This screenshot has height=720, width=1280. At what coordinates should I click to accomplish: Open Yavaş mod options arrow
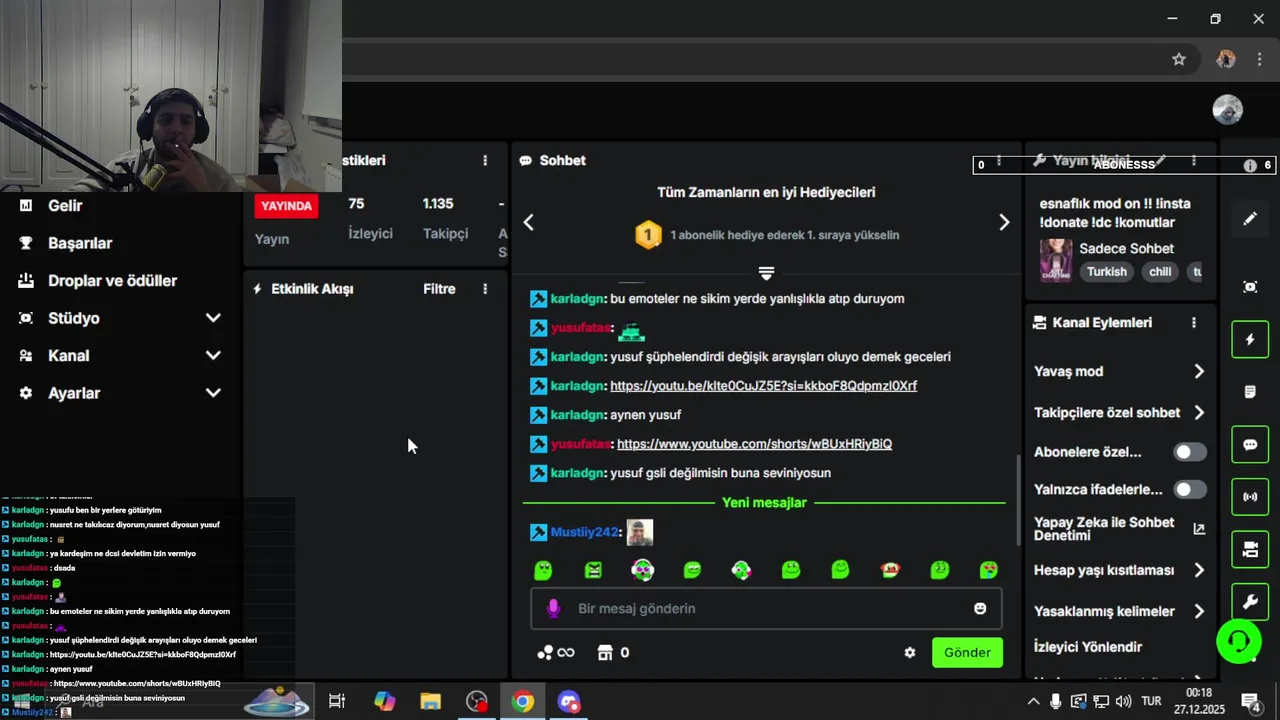(1199, 371)
